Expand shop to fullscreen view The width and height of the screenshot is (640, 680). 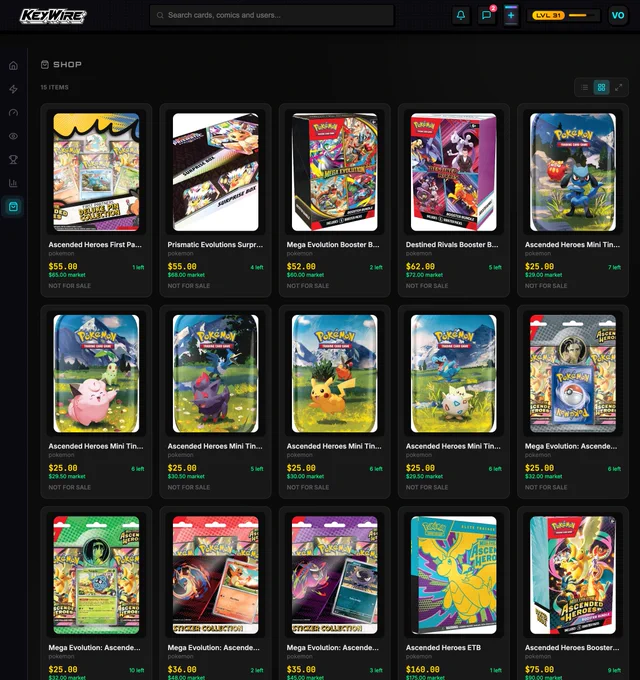[x=619, y=88]
